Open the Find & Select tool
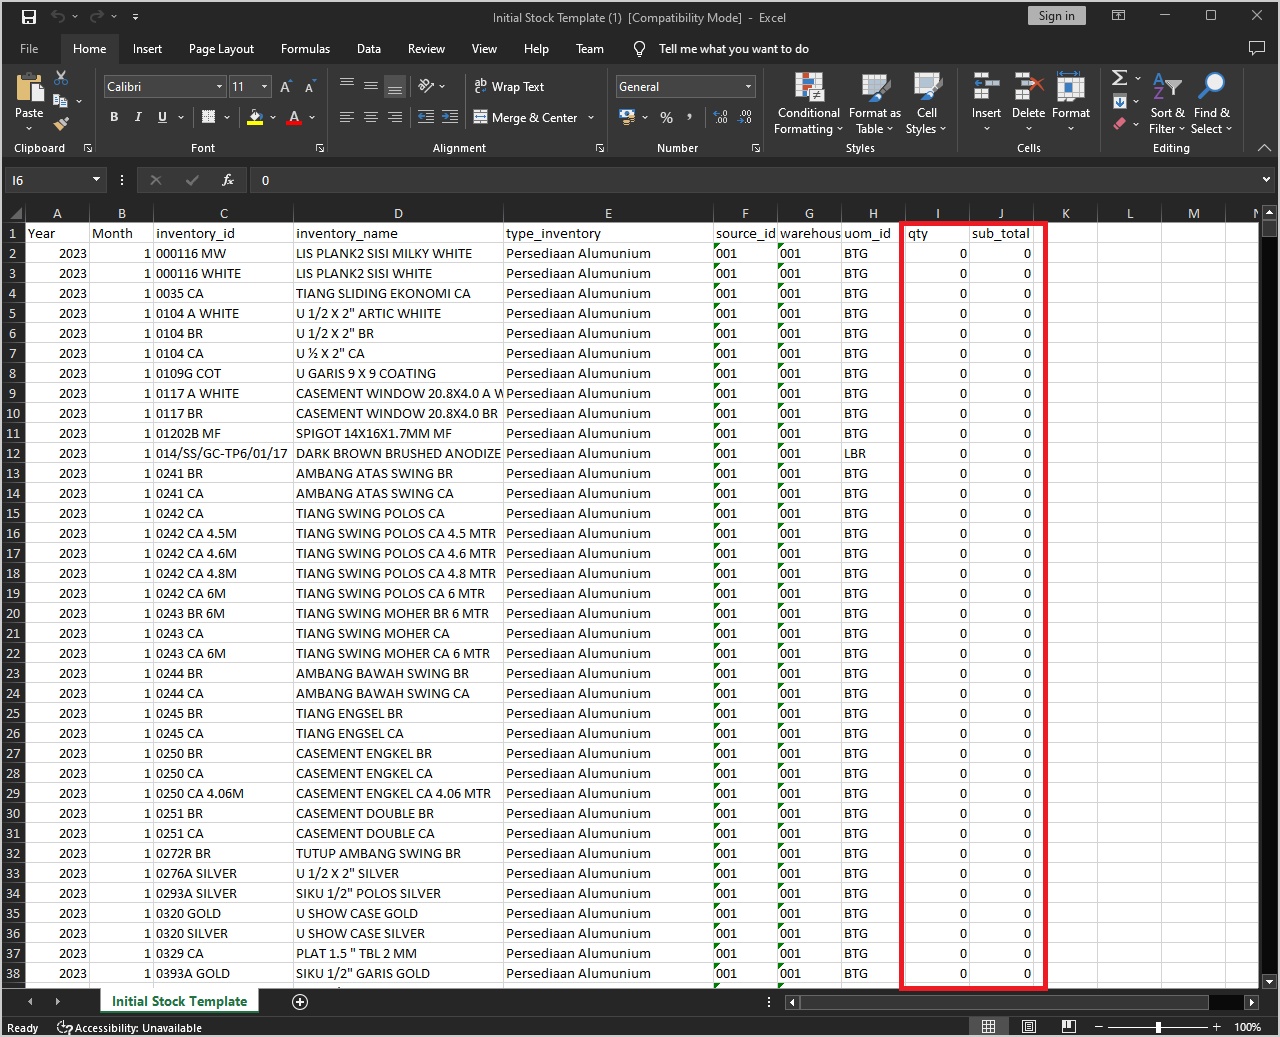Screen dimensions: 1280x1037 pyautogui.click(x=1212, y=103)
